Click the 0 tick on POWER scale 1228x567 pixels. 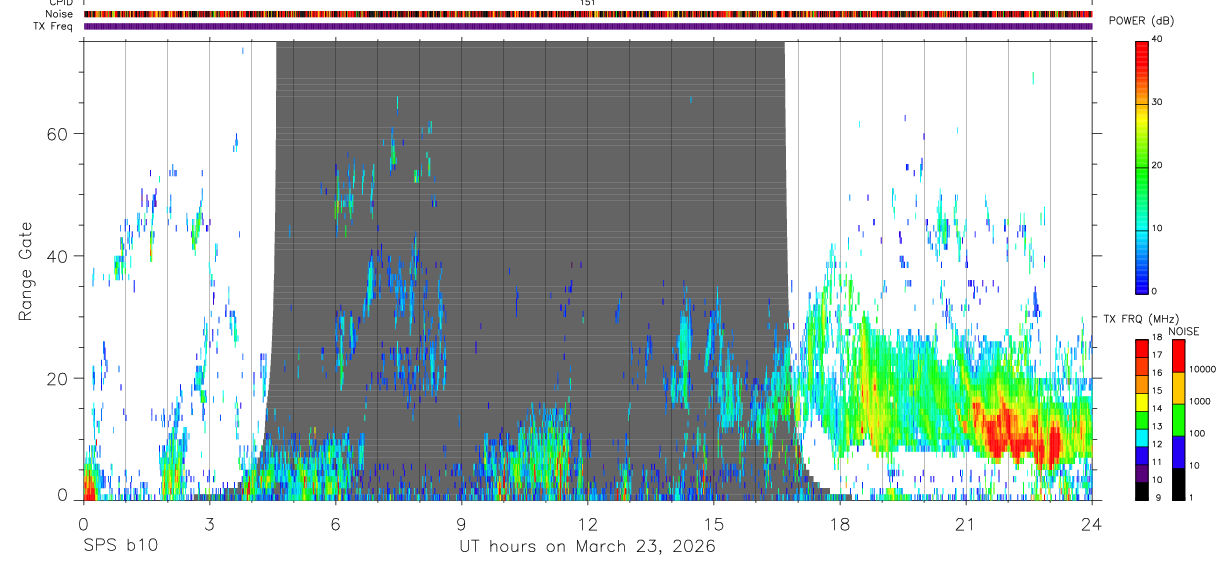(1156, 292)
